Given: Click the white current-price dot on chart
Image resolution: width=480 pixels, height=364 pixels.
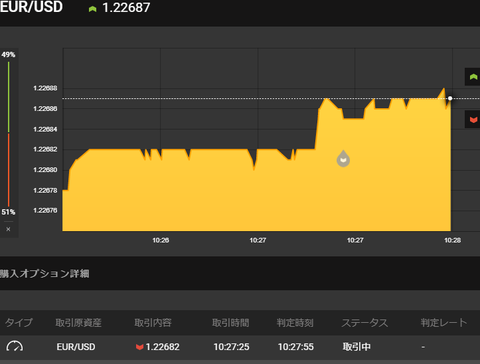Looking at the screenshot, I should [450, 98].
